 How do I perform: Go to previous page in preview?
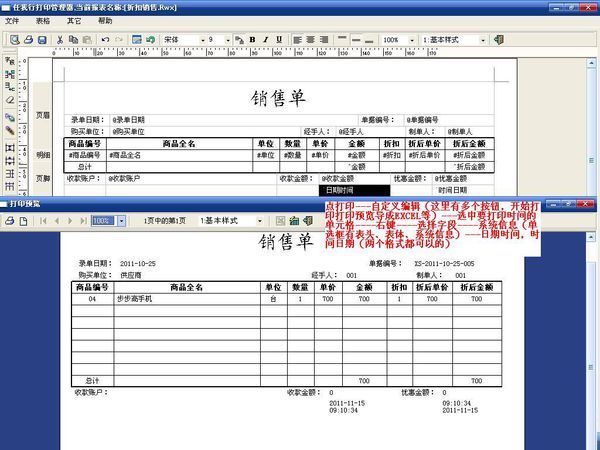tap(57, 221)
